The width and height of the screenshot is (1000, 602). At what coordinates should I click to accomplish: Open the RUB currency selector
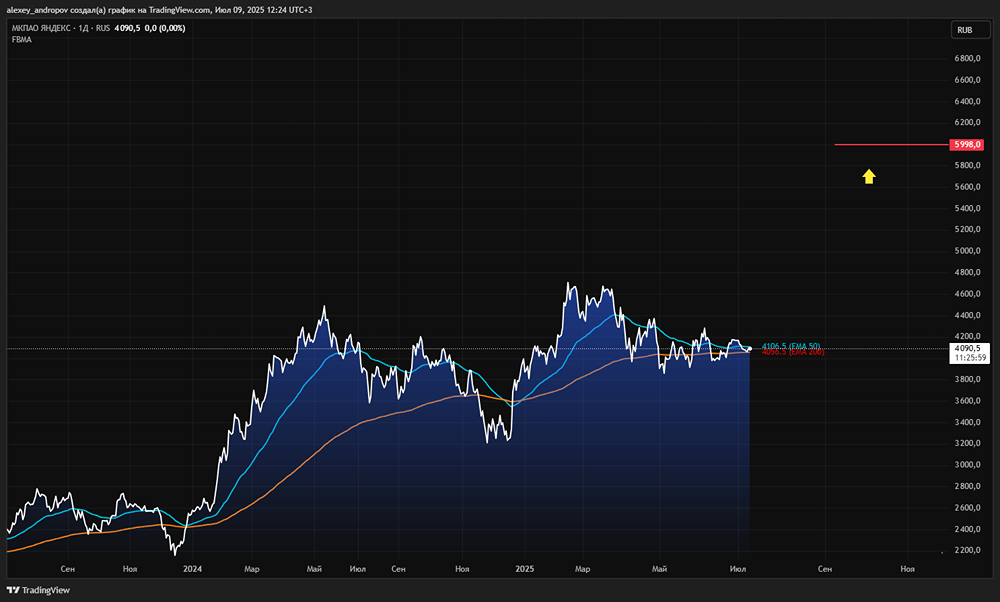point(964,30)
